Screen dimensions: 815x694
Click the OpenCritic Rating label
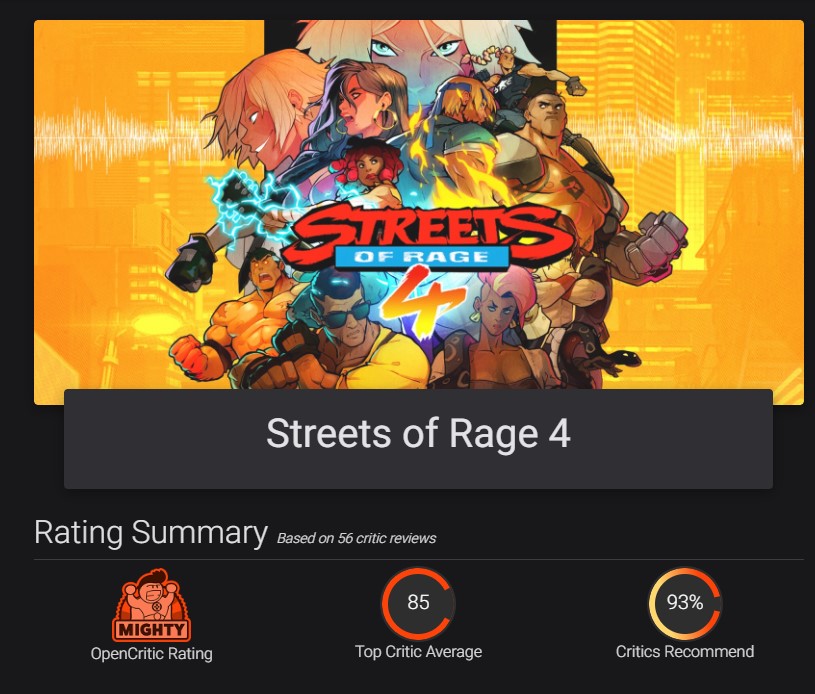[x=151, y=653]
